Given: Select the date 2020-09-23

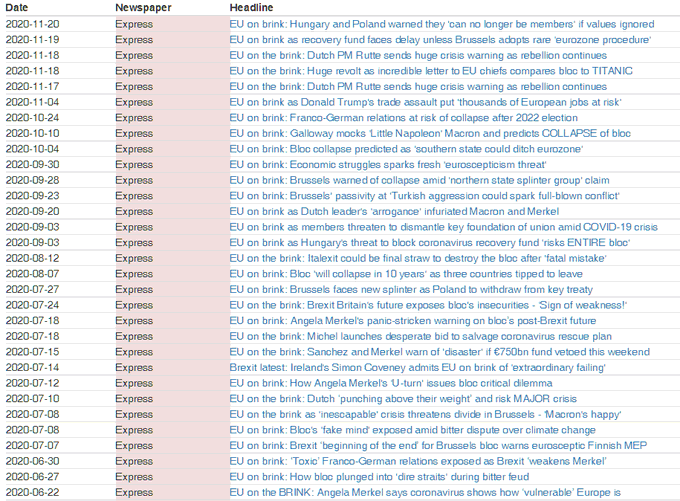Looking at the screenshot, I should click(33, 196).
